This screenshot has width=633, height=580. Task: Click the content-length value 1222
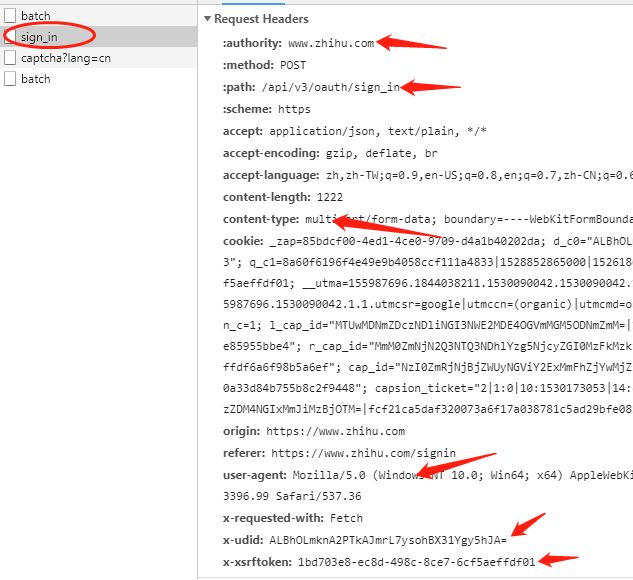[330, 197]
